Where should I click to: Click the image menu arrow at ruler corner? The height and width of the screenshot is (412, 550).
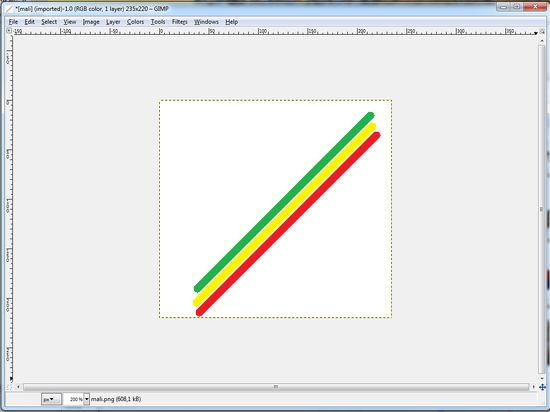[9, 31]
